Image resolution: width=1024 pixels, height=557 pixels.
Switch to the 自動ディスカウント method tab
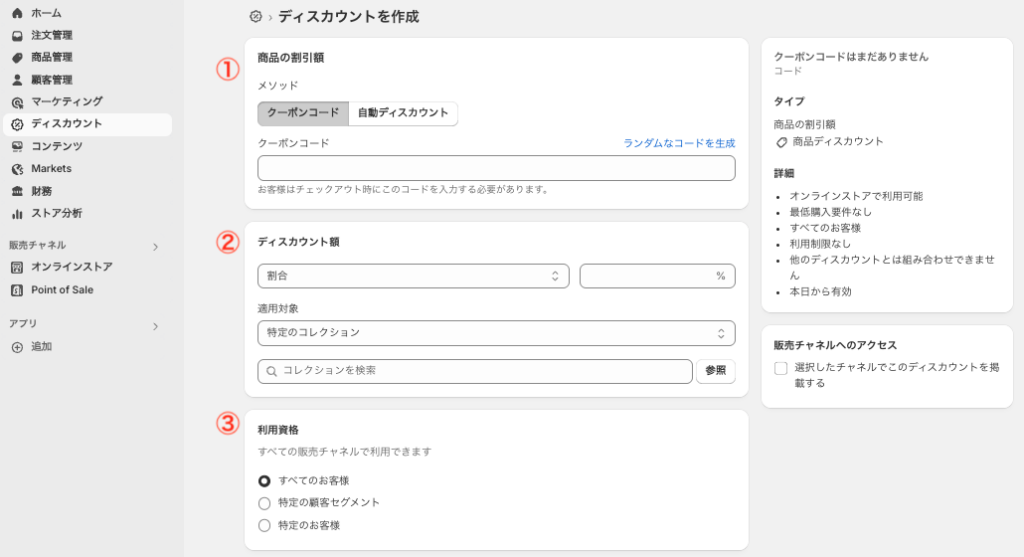(403, 113)
